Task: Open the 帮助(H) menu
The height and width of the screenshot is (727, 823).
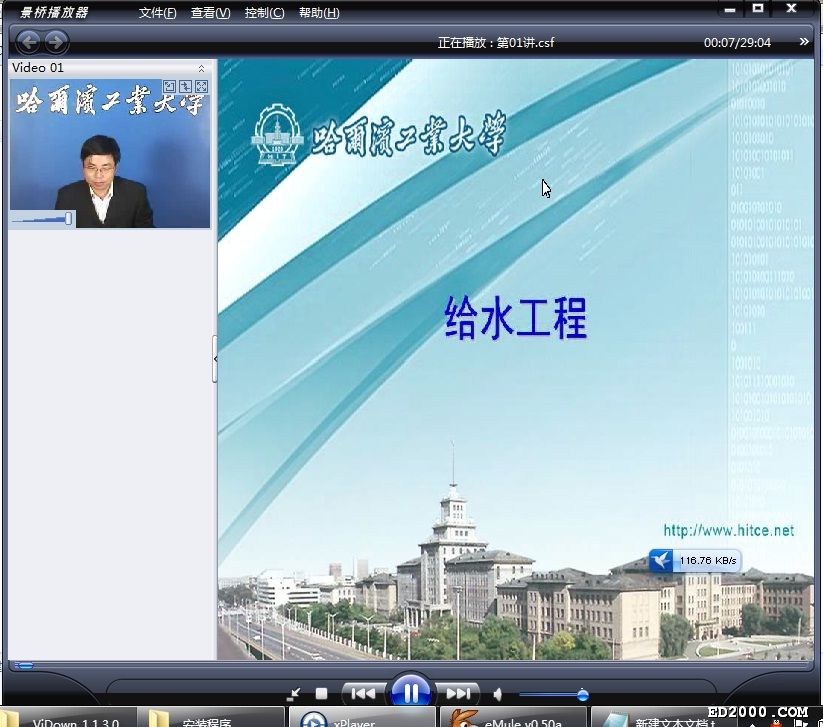Action: click(319, 13)
